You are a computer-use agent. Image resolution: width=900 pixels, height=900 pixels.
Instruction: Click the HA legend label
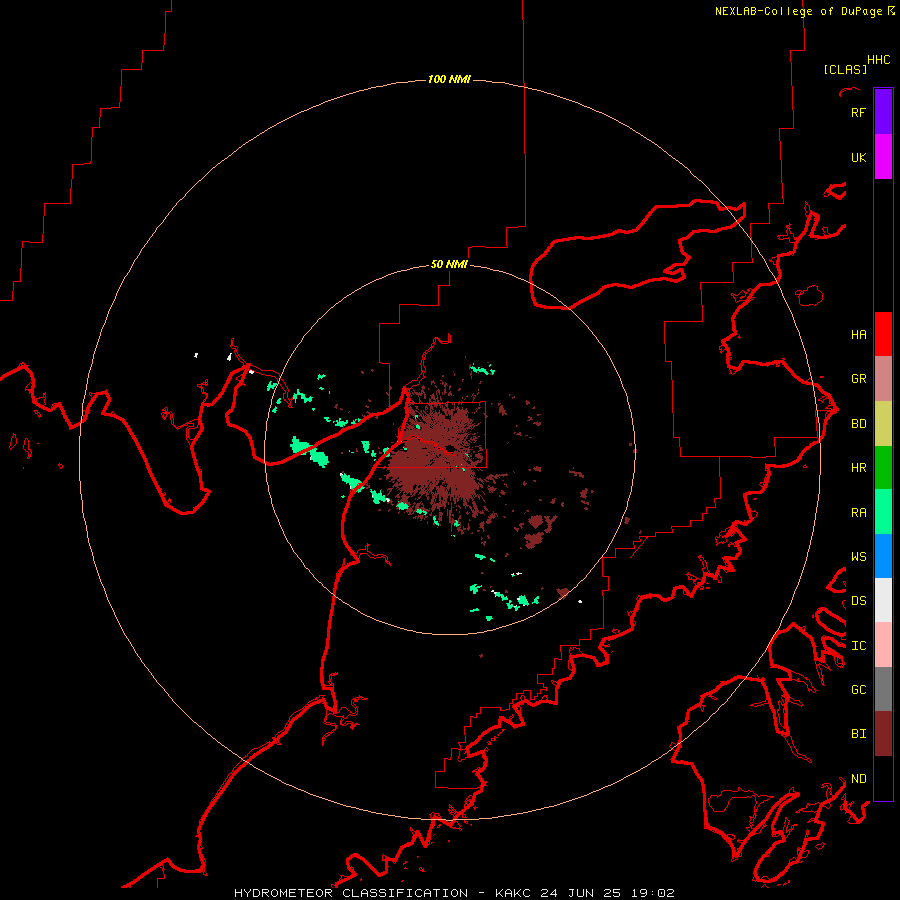point(858,335)
